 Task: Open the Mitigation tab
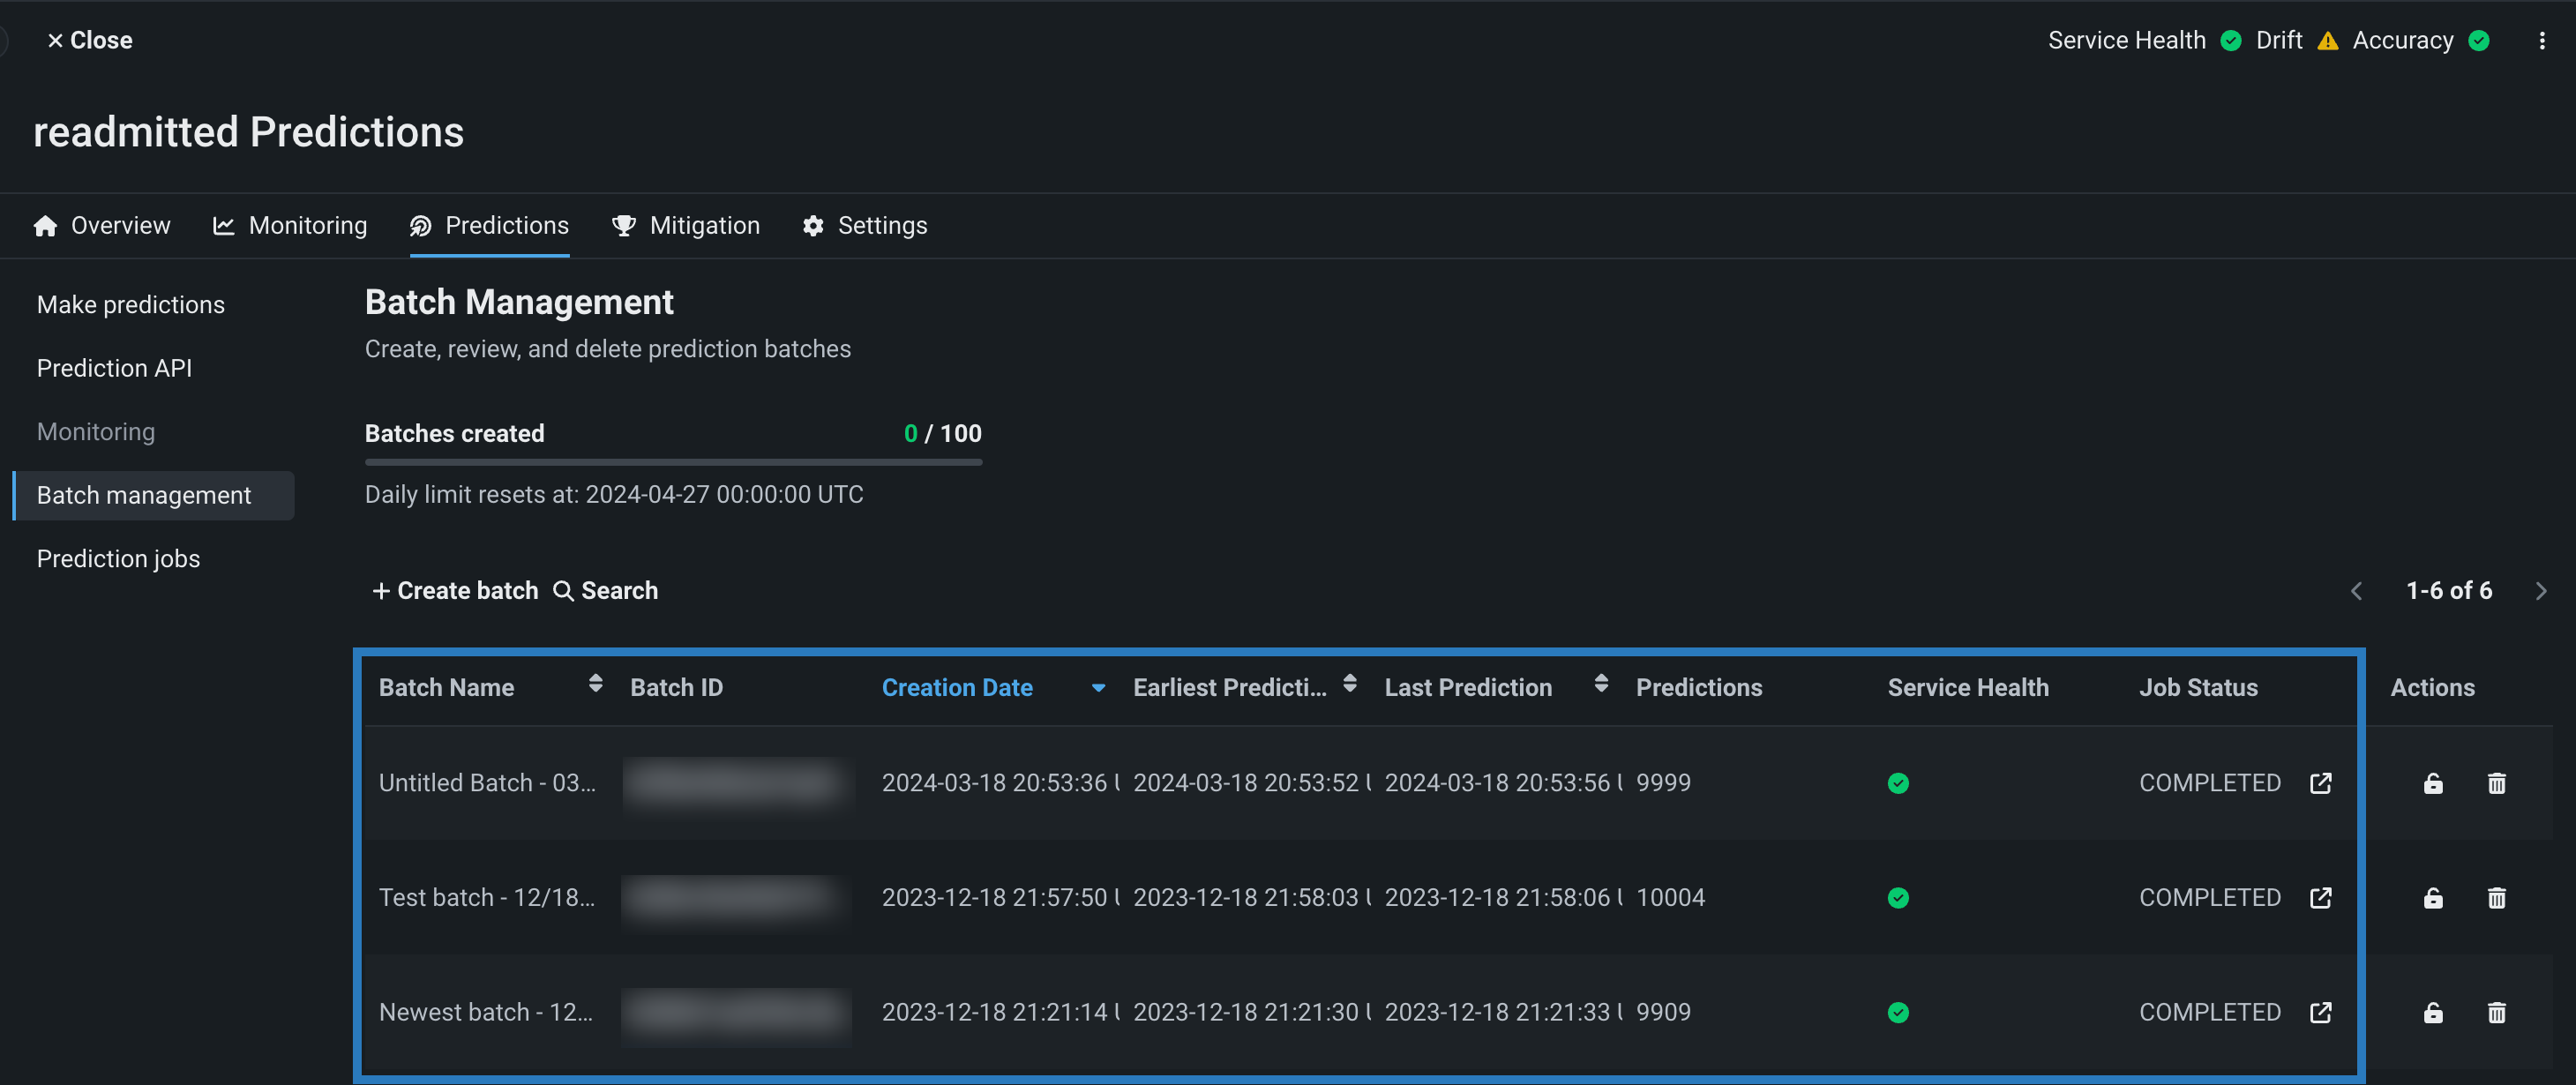(x=686, y=226)
